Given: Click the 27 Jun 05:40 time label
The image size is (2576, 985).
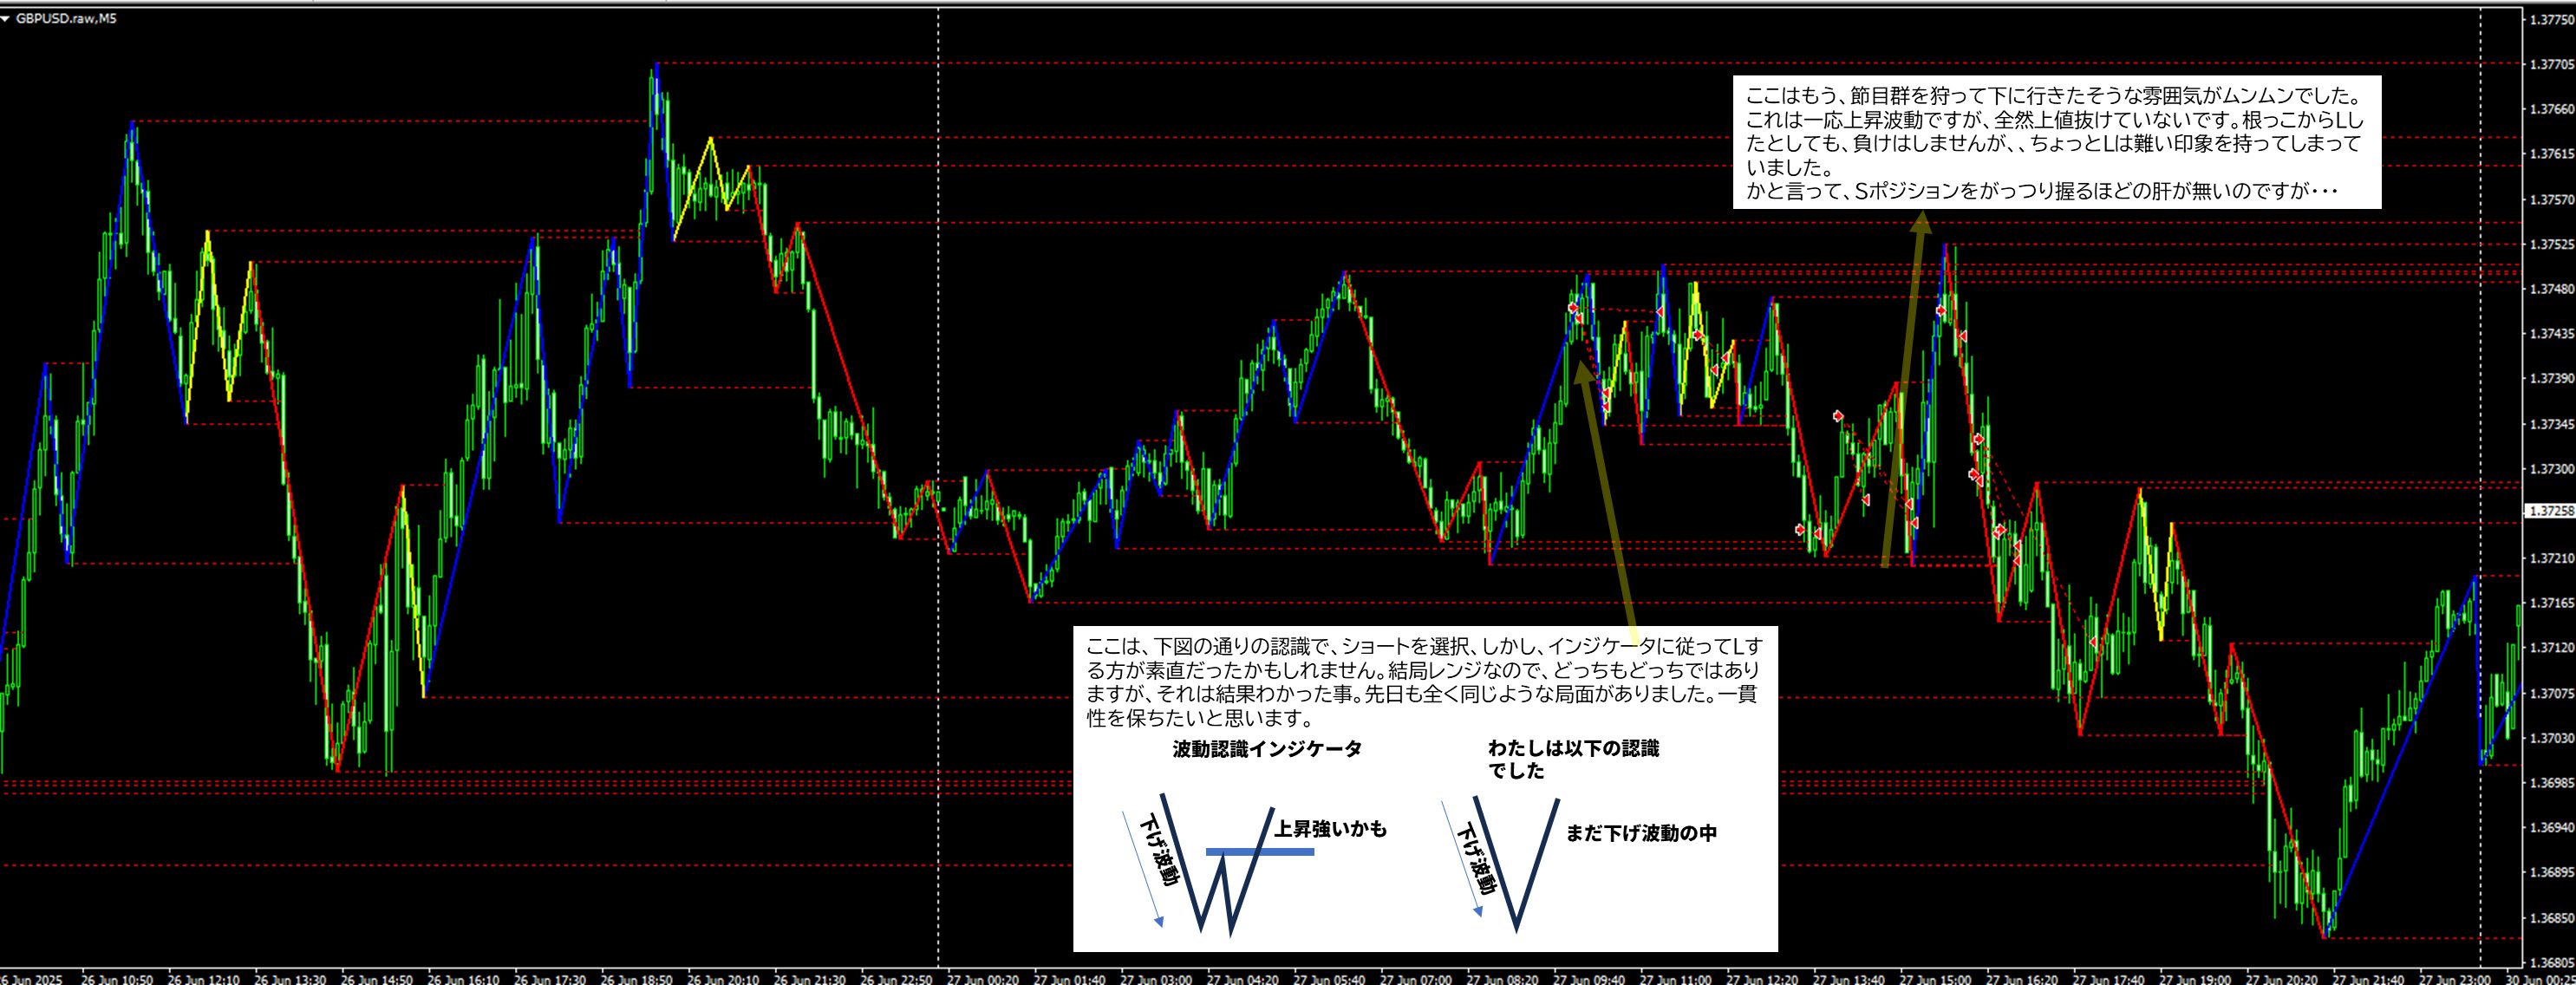Looking at the screenshot, I should point(1329,979).
